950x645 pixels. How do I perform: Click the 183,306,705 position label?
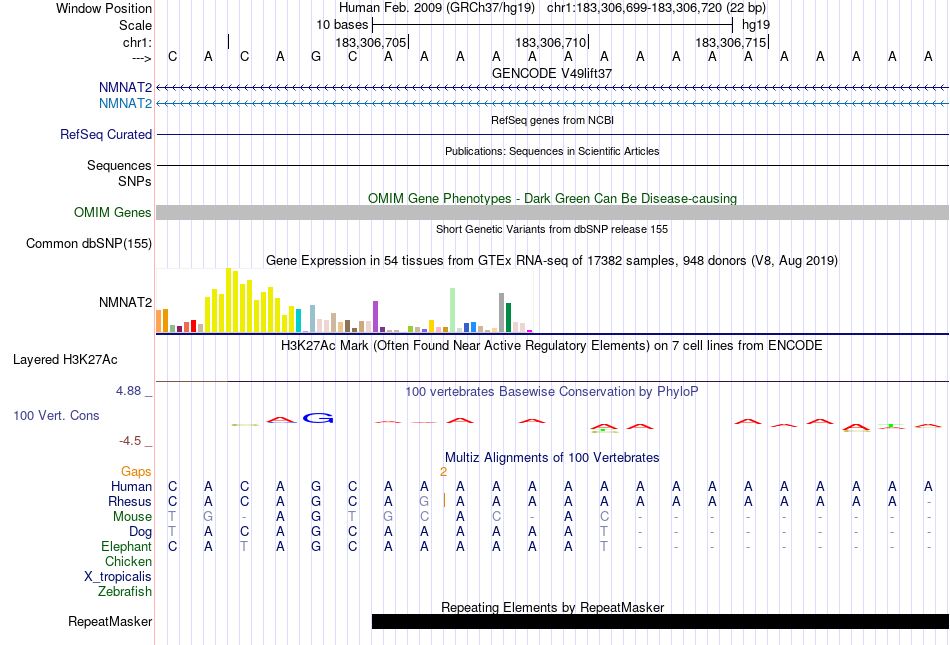[x=371, y=42]
